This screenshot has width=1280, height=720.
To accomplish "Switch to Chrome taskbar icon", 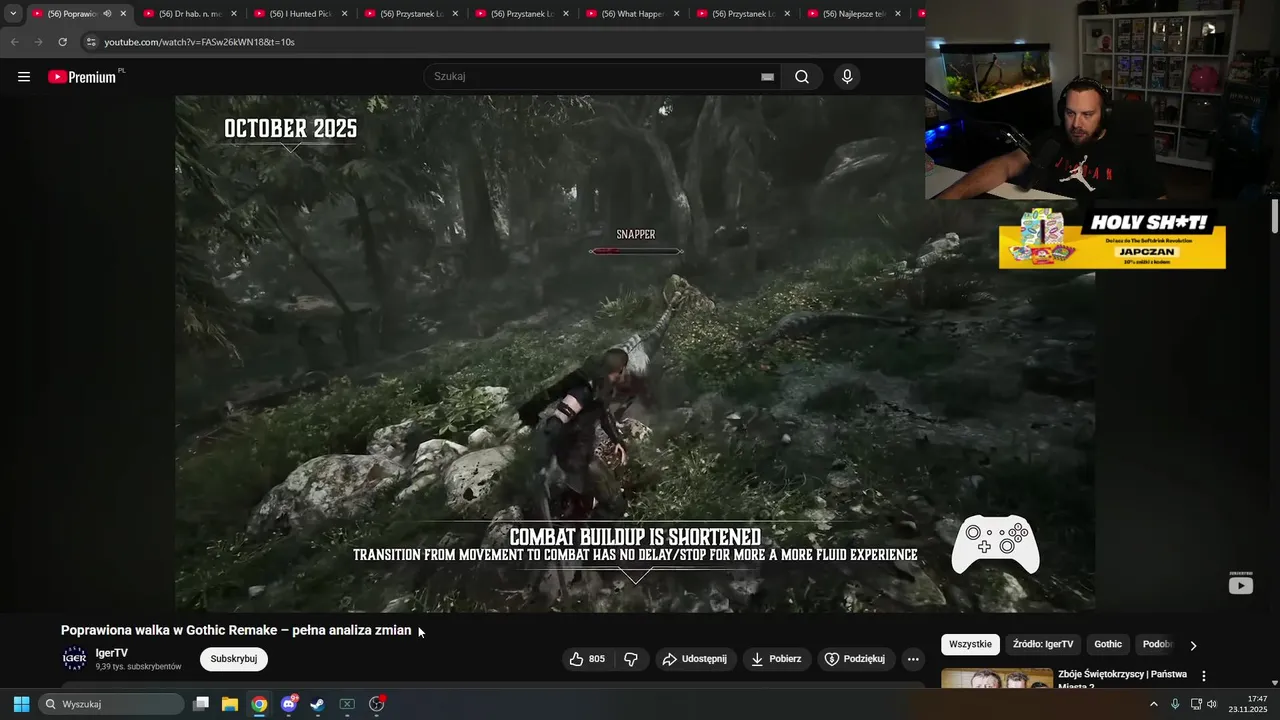I will [x=259, y=704].
